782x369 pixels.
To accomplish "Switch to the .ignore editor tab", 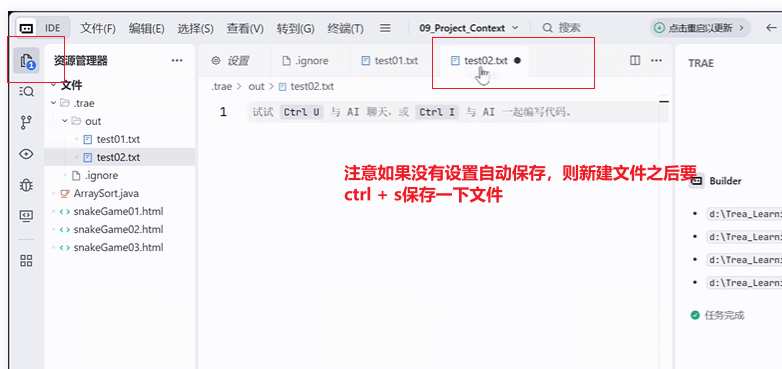I will 310,61.
